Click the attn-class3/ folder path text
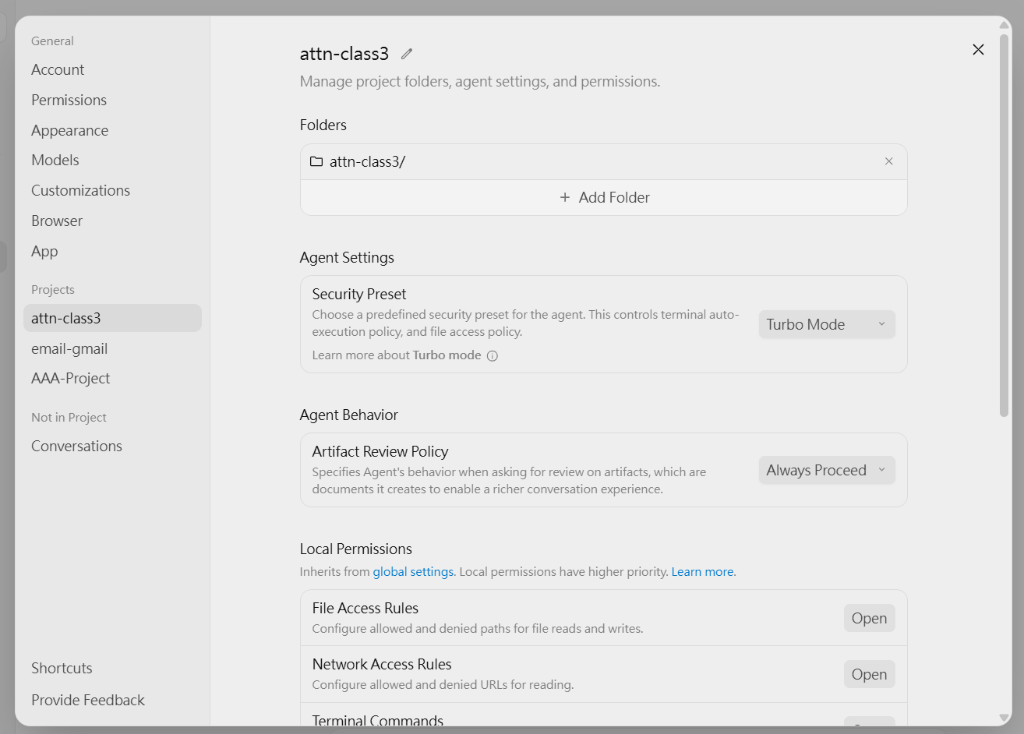 click(367, 161)
